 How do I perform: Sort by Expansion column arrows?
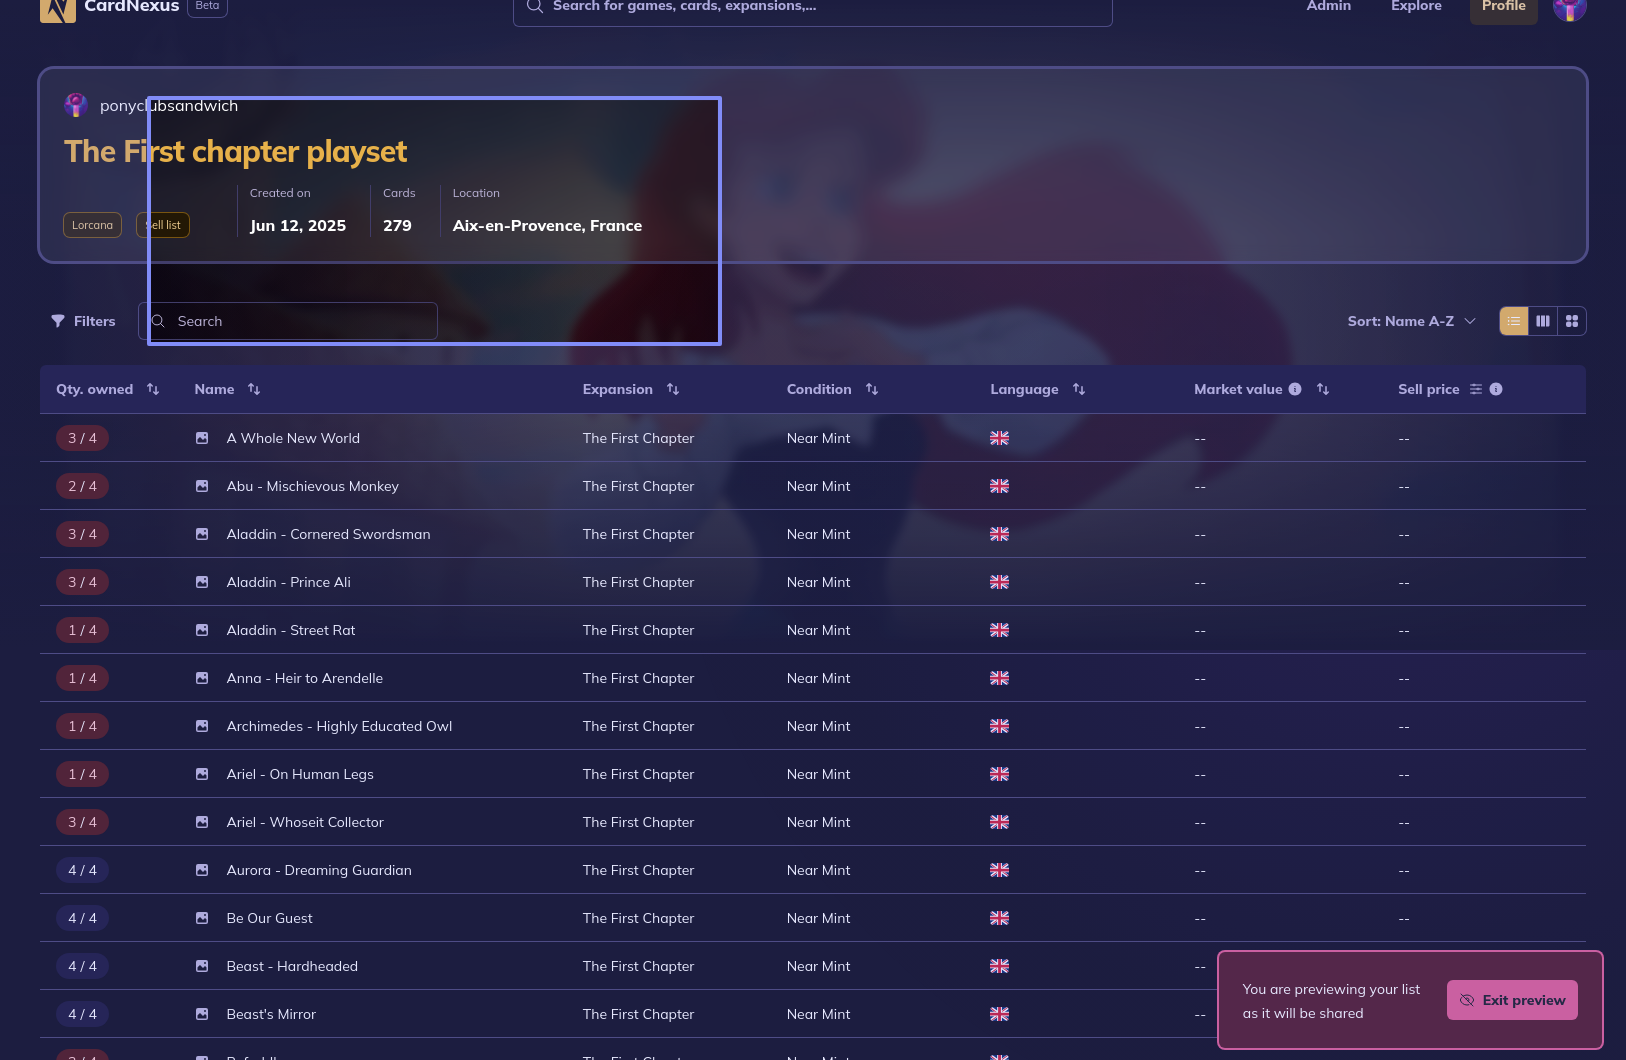pyautogui.click(x=673, y=389)
